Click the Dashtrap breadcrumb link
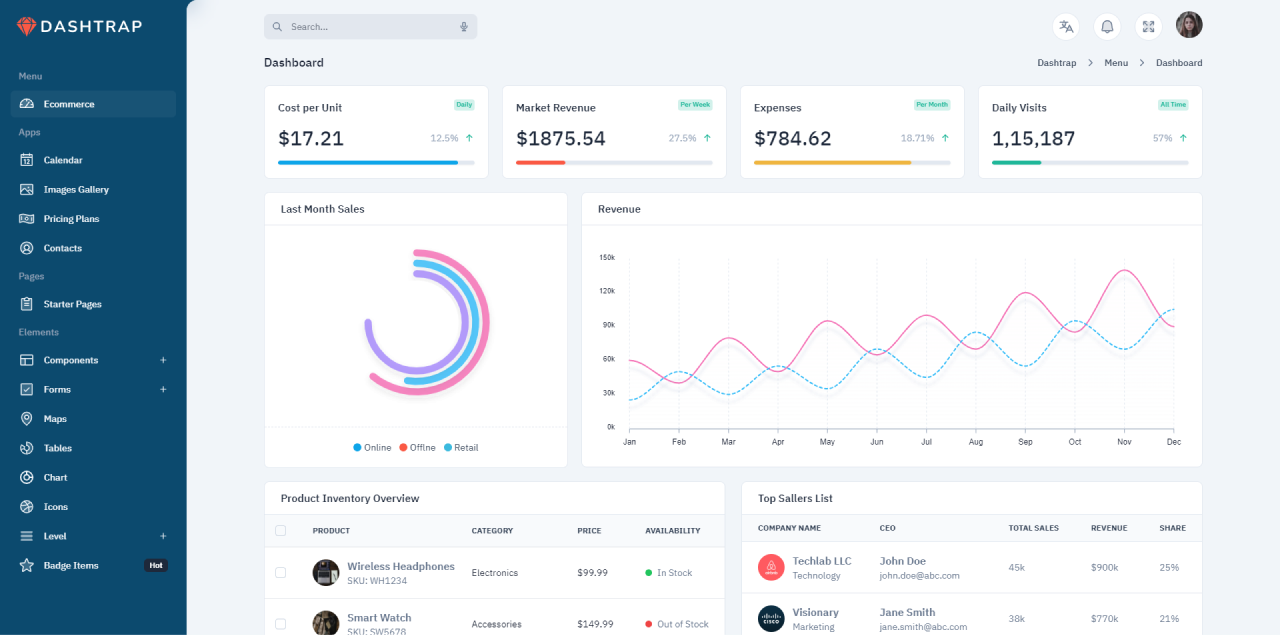Viewport: 1280px width, 635px height. tap(1057, 62)
